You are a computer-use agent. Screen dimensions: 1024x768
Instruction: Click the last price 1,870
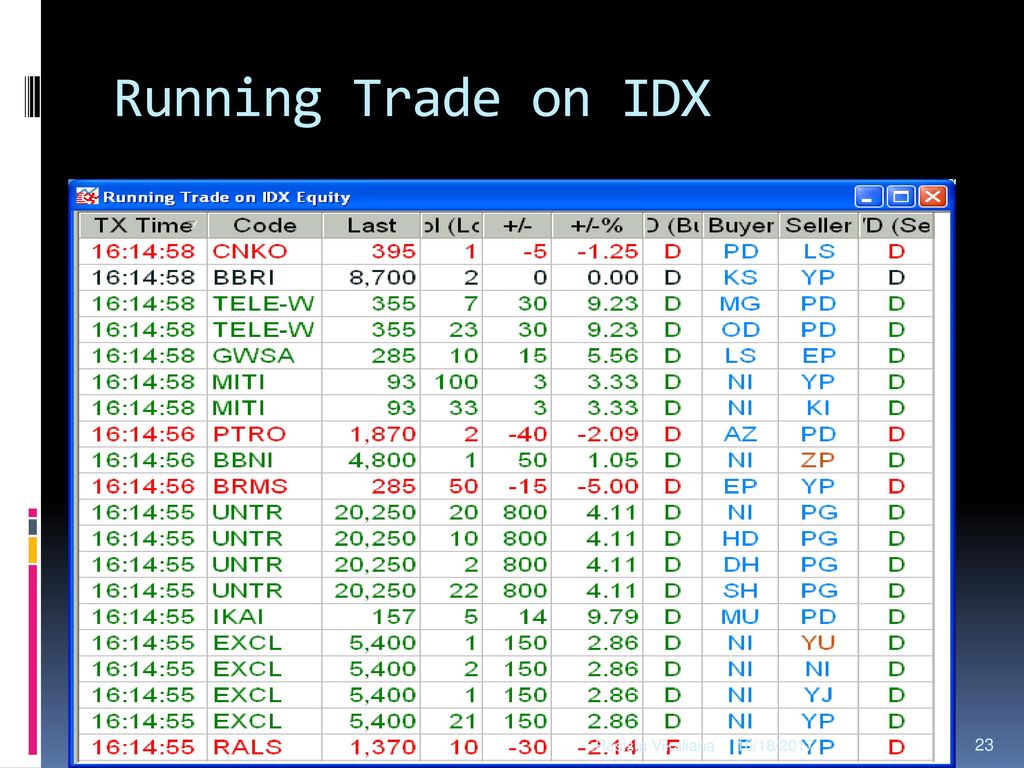point(382,434)
